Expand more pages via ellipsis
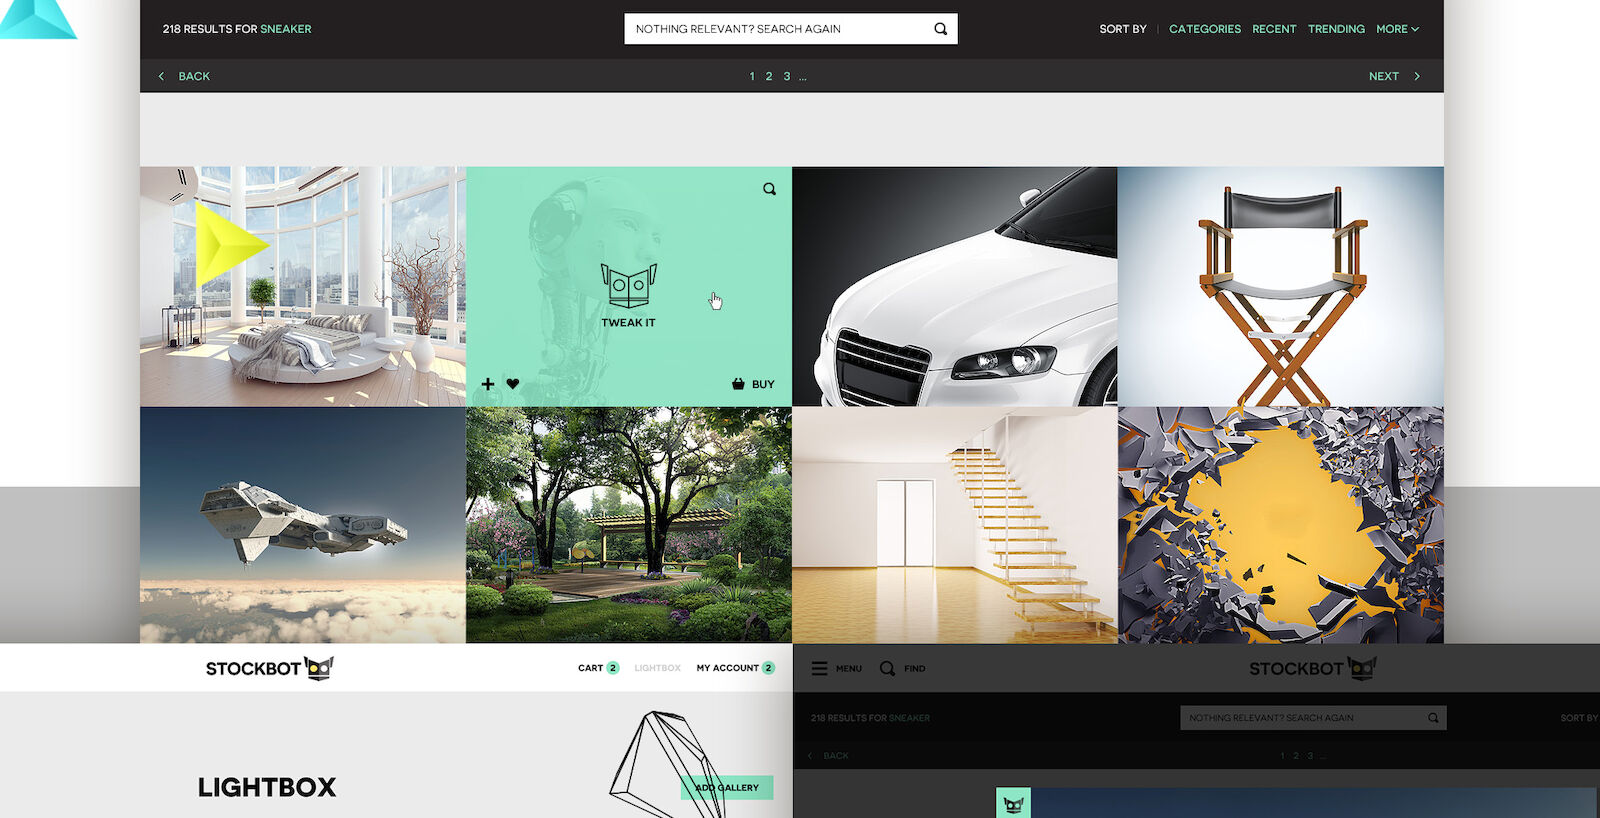The height and width of the screenshot is (818, 1600). [x=803, y=76]
